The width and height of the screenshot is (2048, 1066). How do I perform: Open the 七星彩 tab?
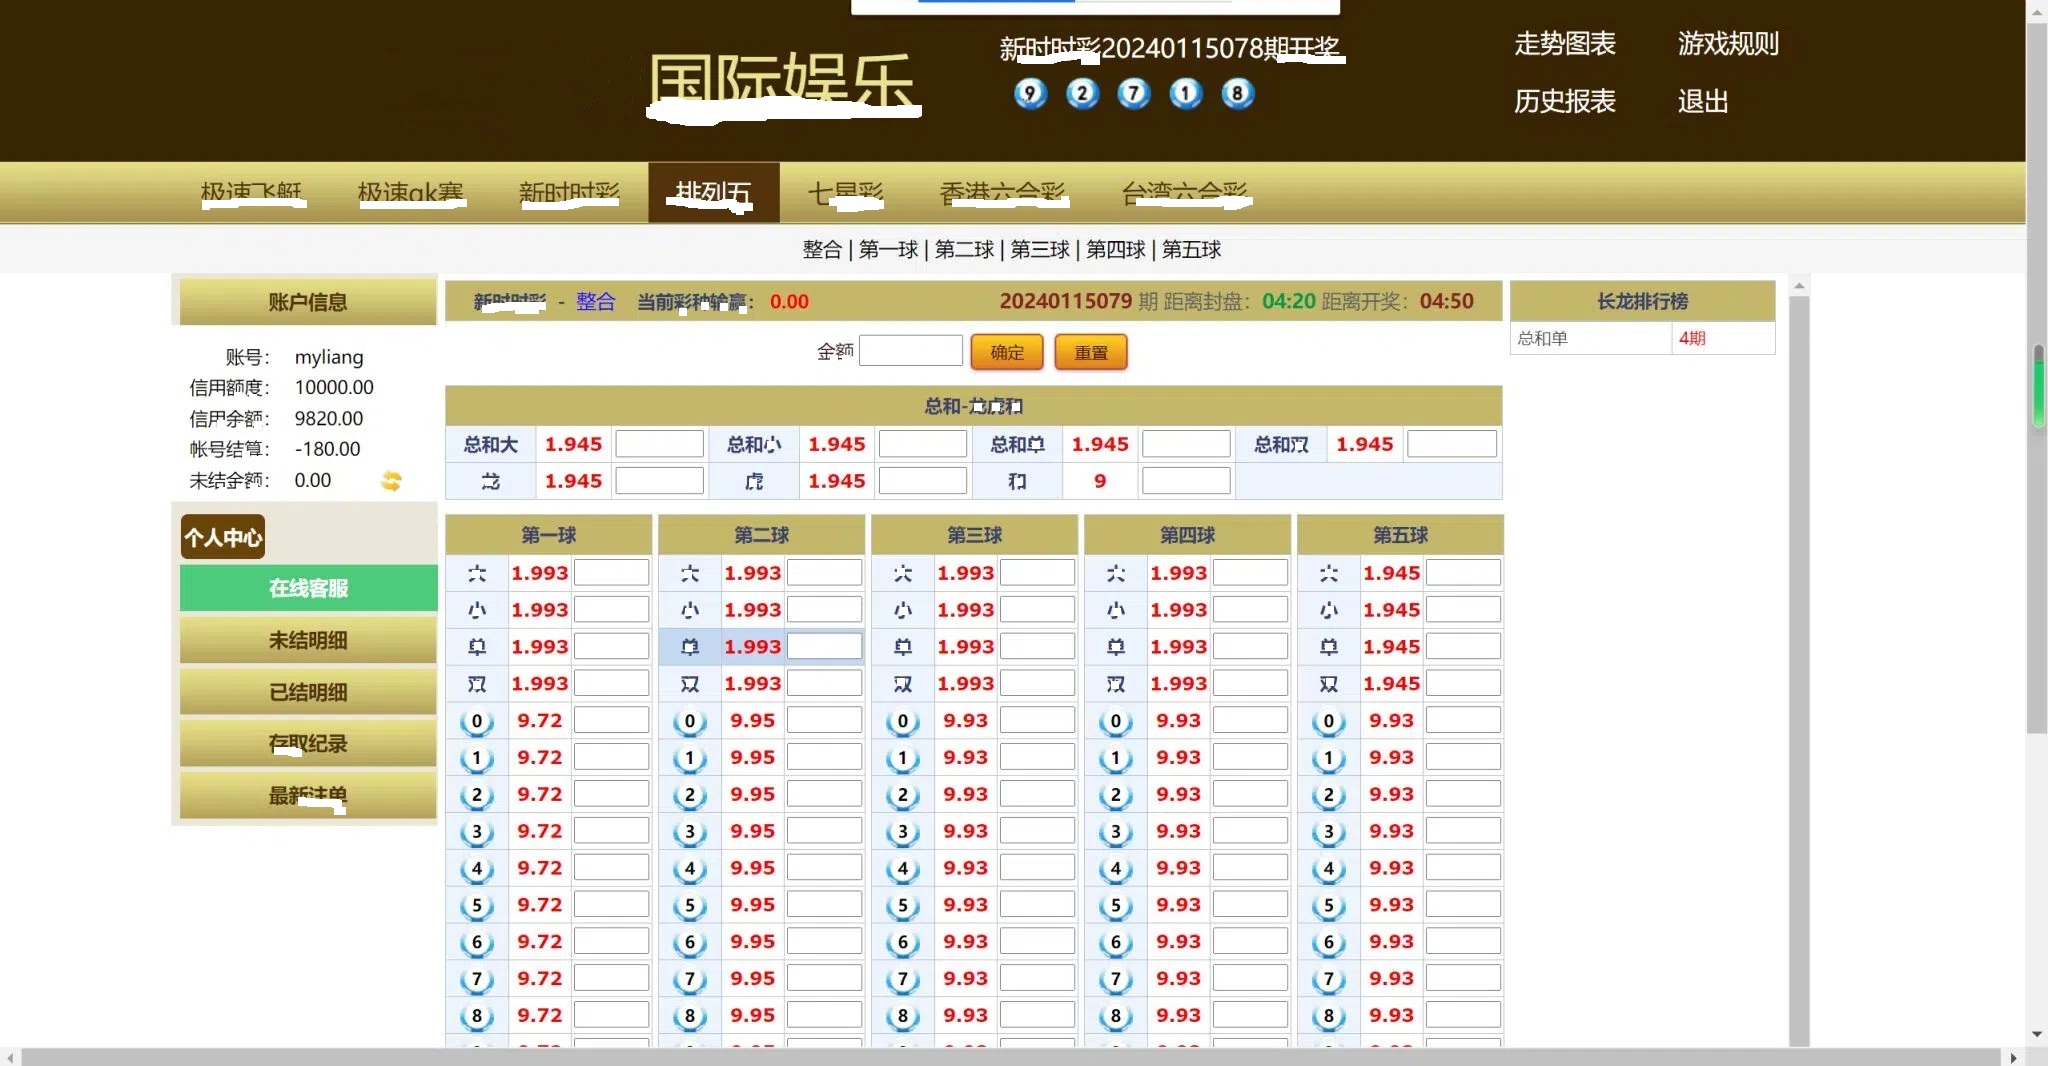pyautogui.click(x=846, y=192)
